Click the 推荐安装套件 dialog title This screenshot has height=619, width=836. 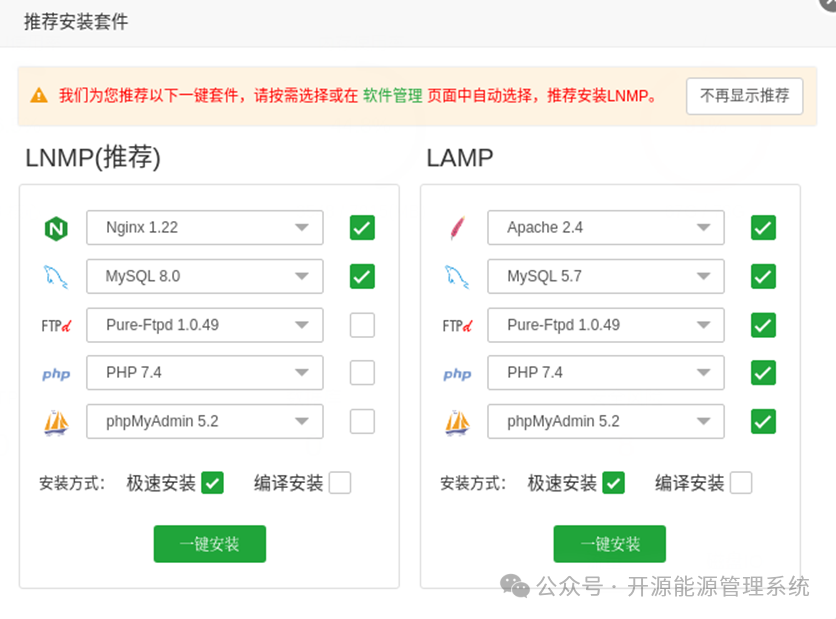[76, 22]
